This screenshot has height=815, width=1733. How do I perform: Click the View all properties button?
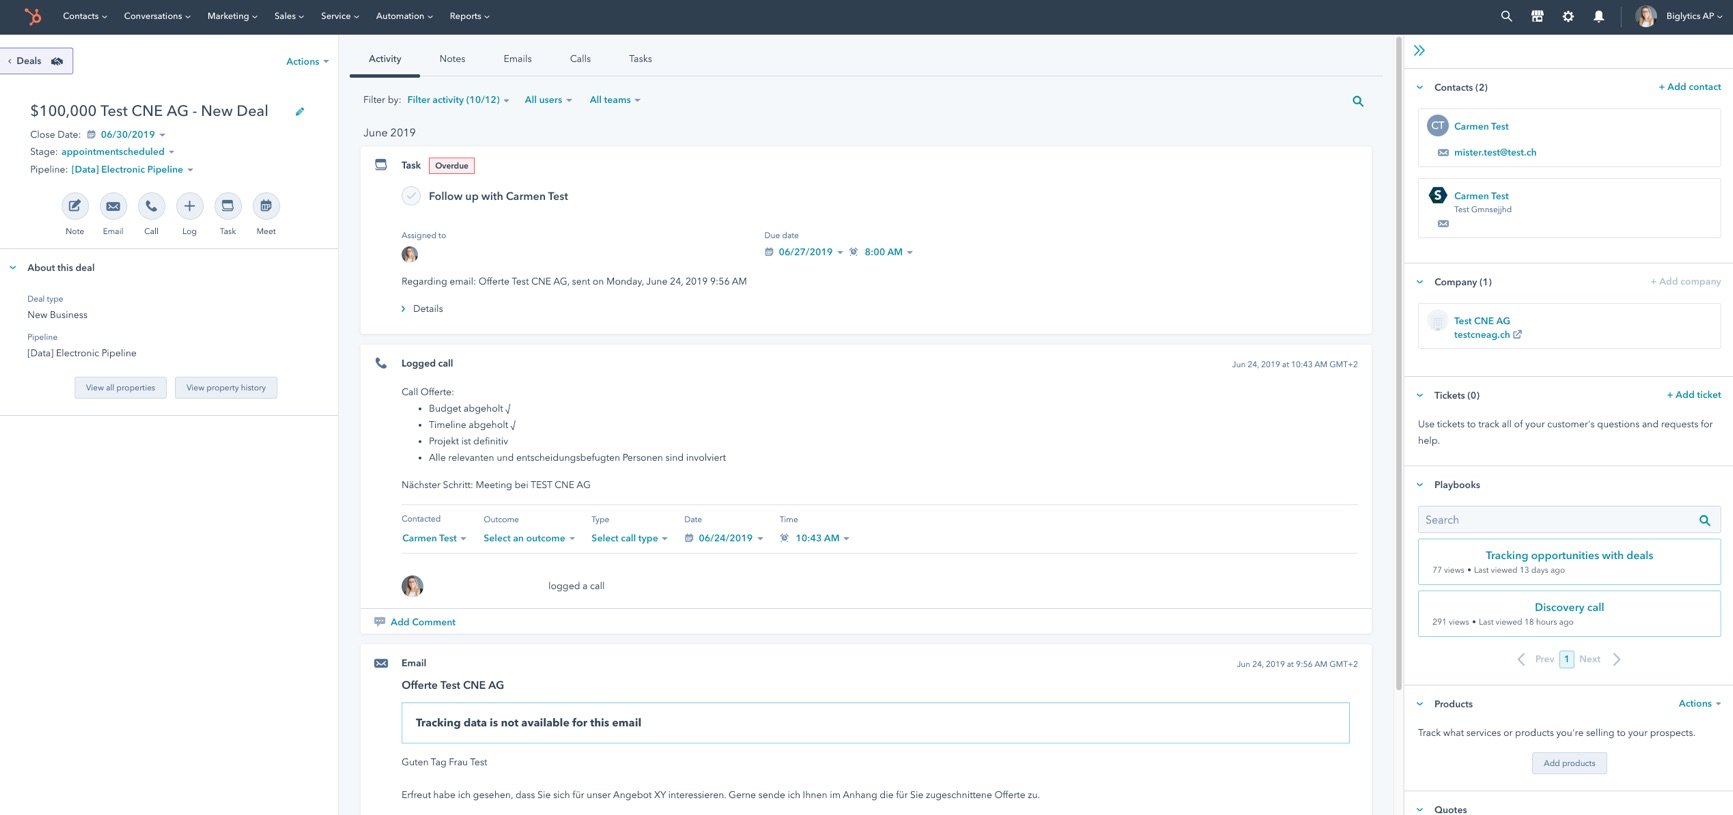(x=120, y=388)
